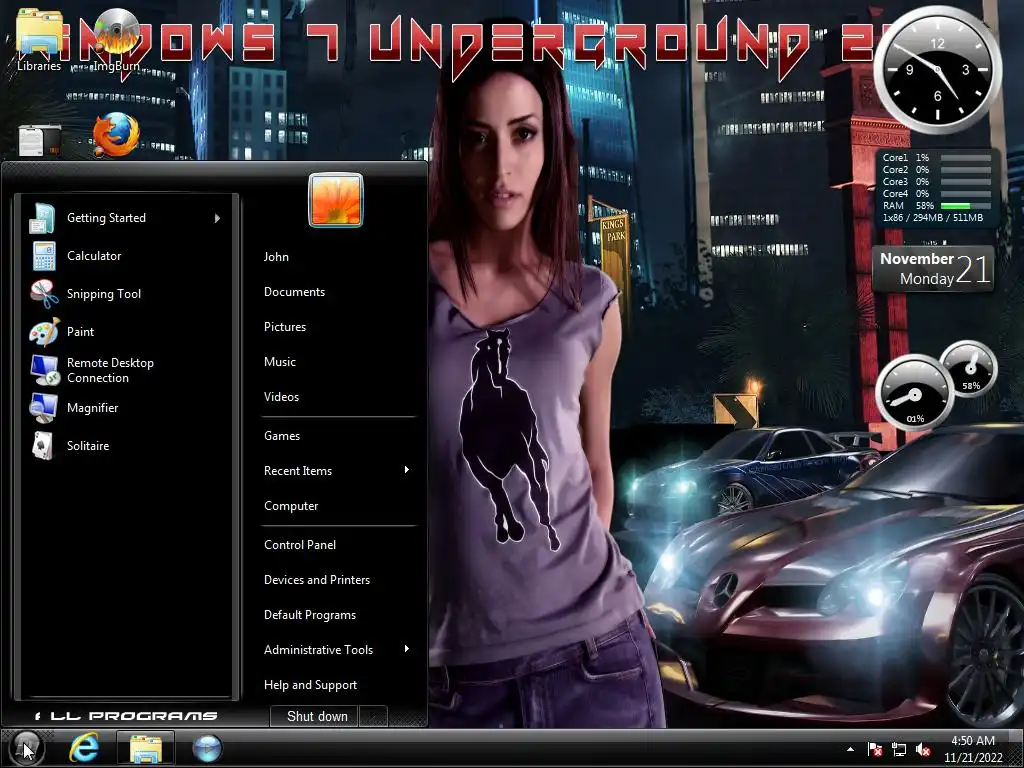
Task: Click the Solitaire cards icon
Action: tap(43, 446)
